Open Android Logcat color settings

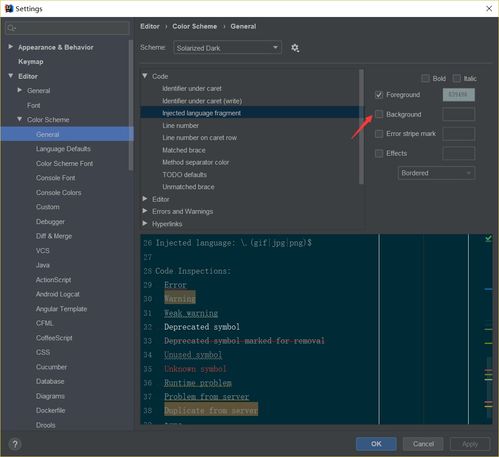[x=58, y=294]
